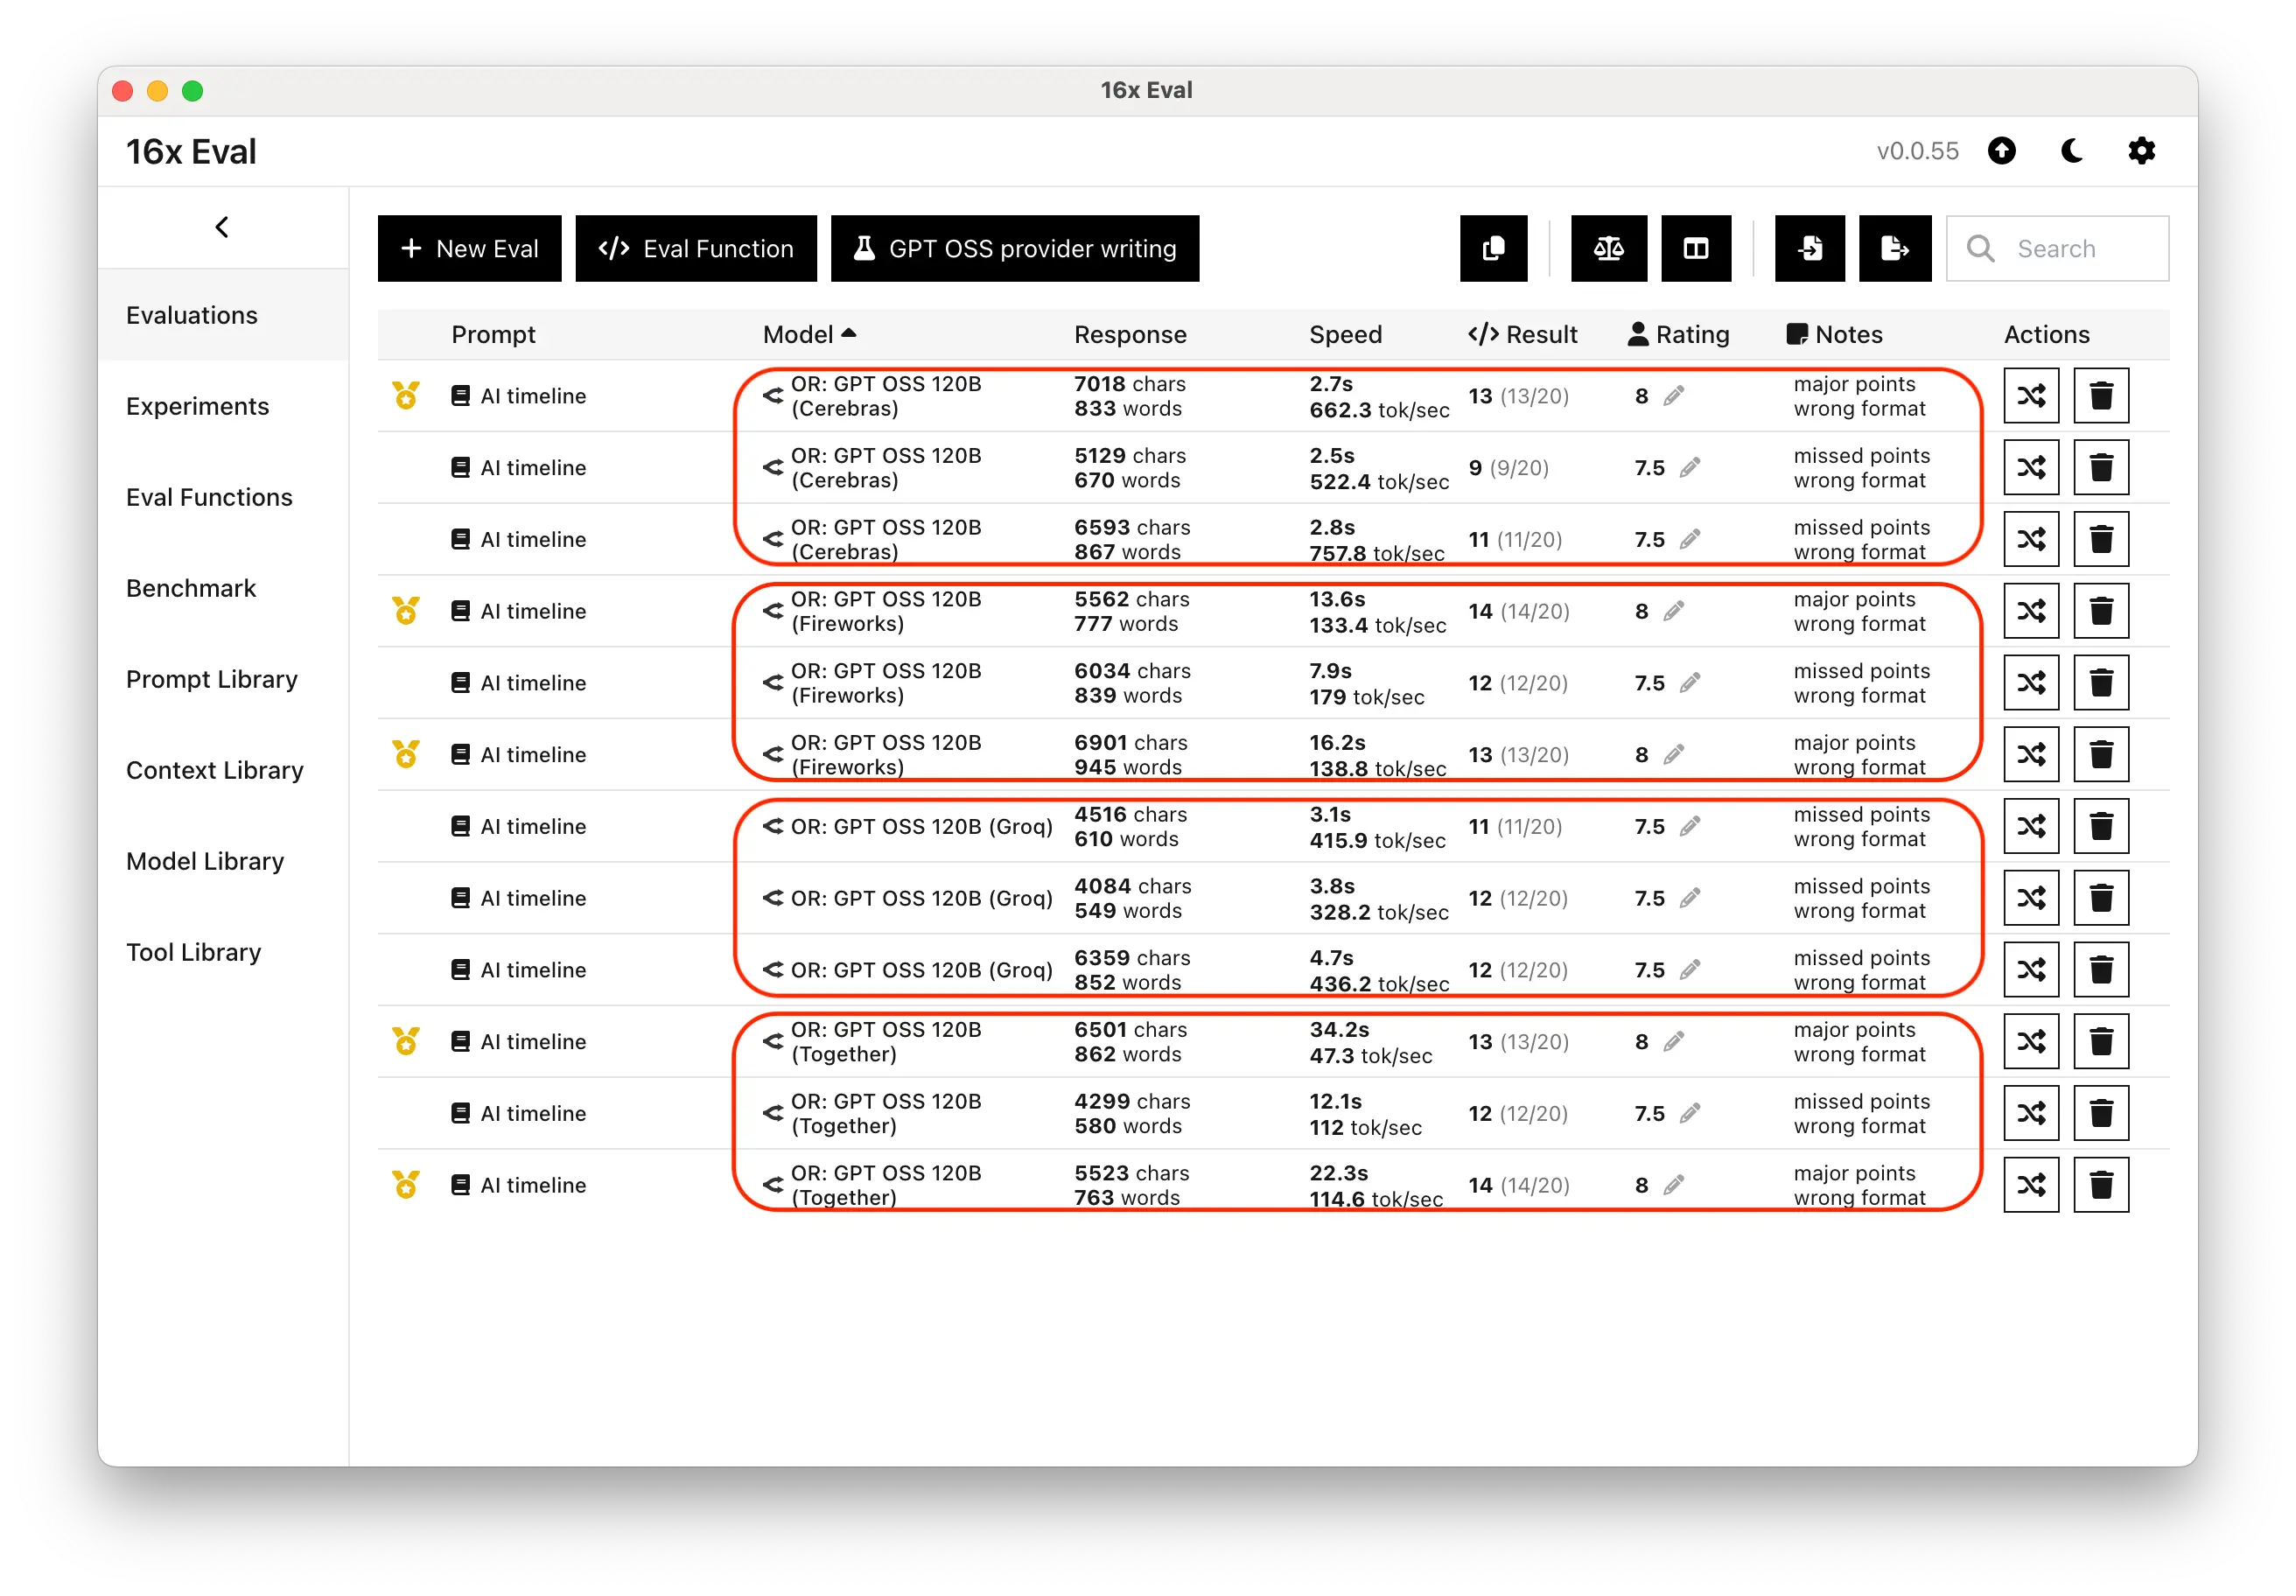Click shuffle icon for the 5523 chars row

coord(2031,1185)
